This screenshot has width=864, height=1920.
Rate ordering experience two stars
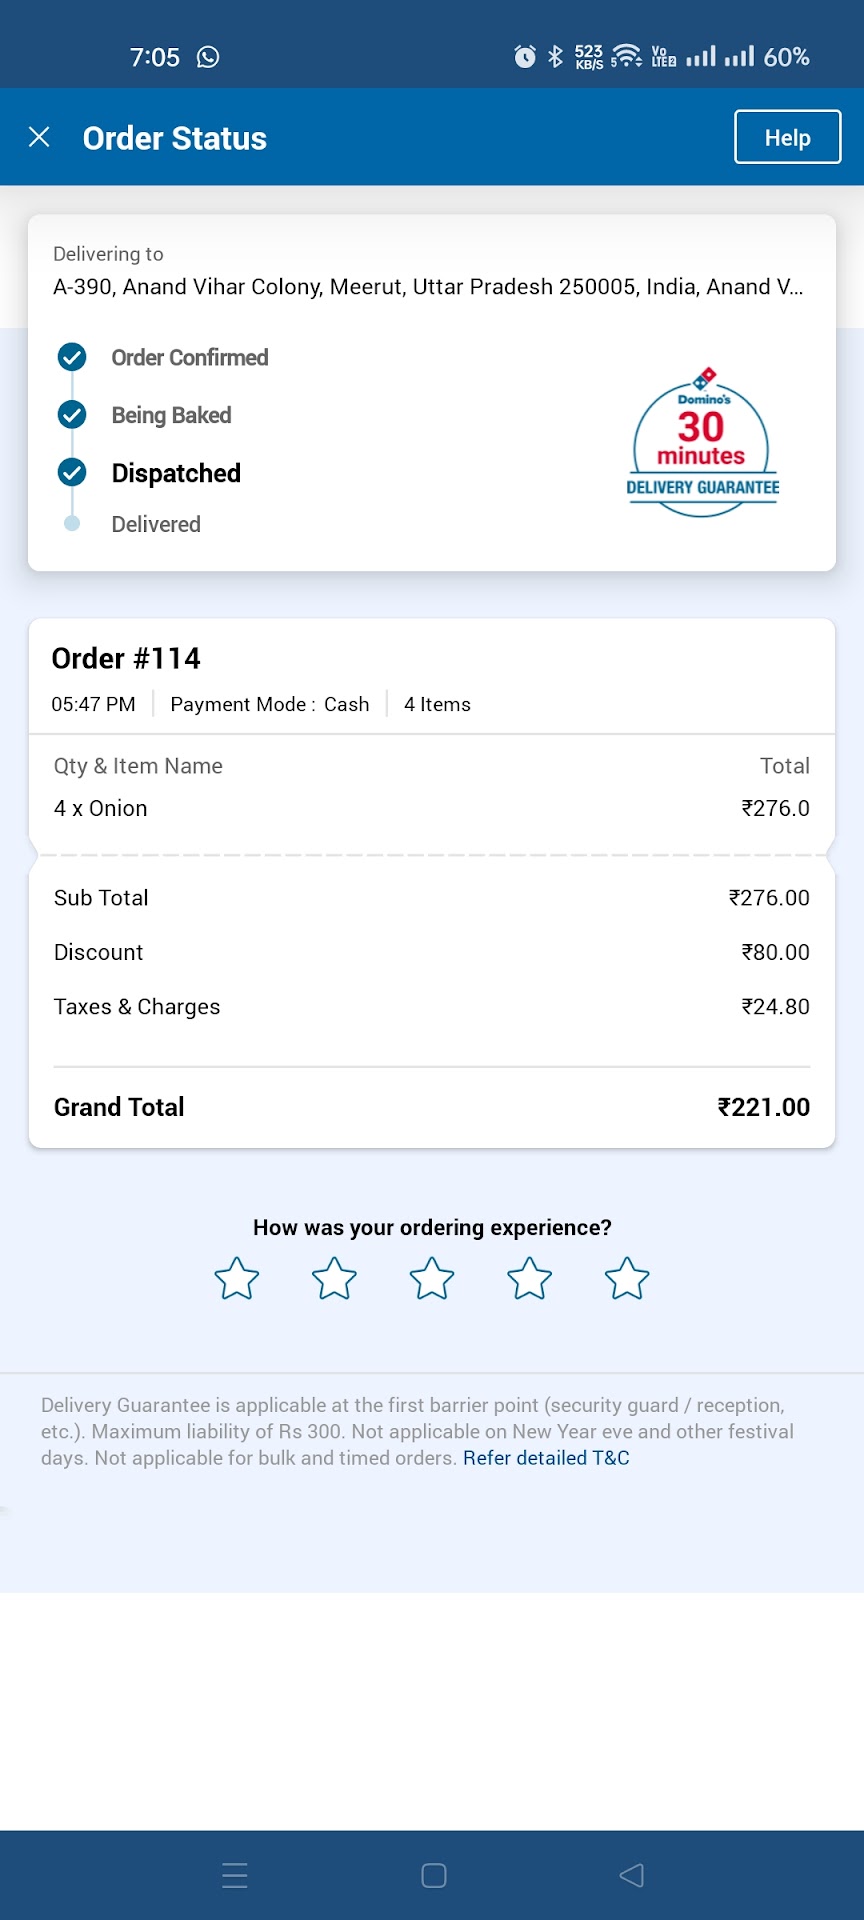(x=334, y=1279)
